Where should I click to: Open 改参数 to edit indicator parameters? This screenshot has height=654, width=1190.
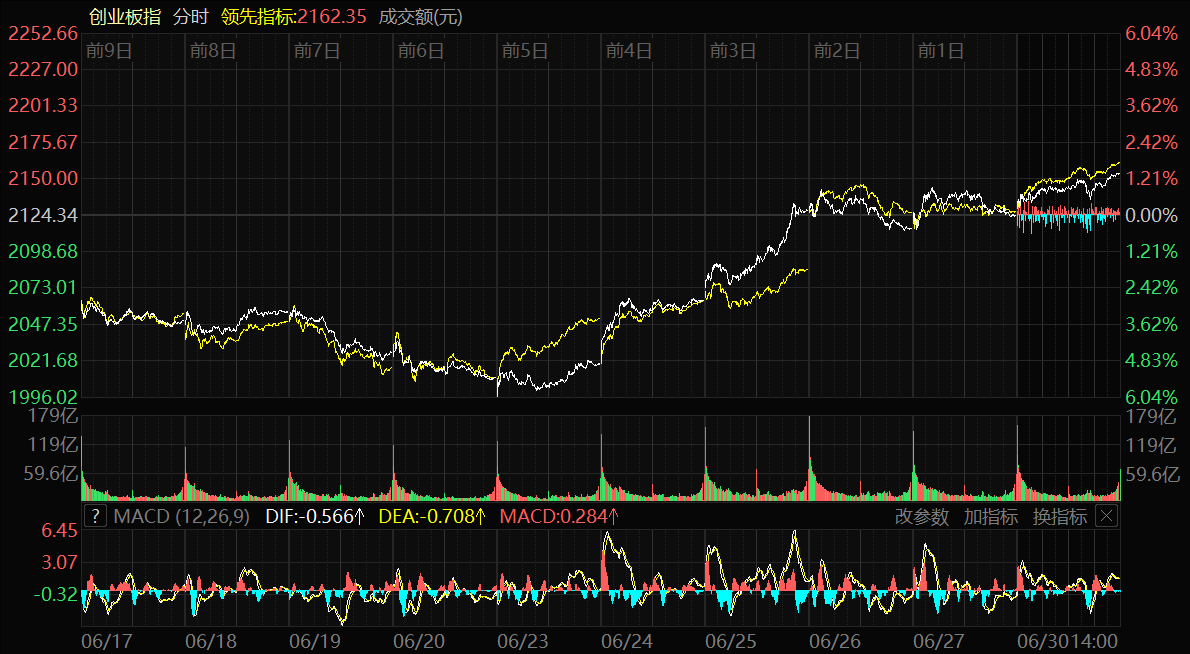[921, 516]
